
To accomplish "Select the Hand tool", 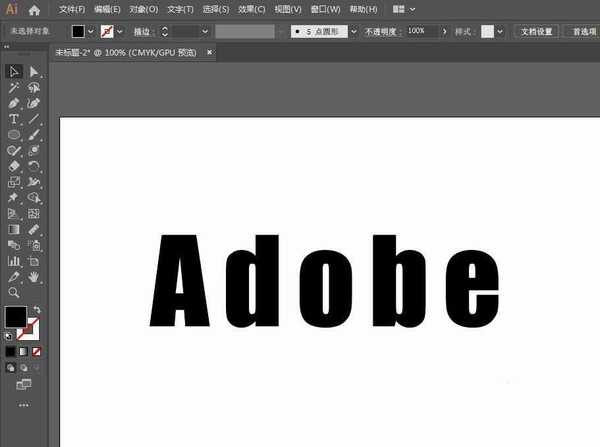I will pyautogui.click(x=34, y=276).
